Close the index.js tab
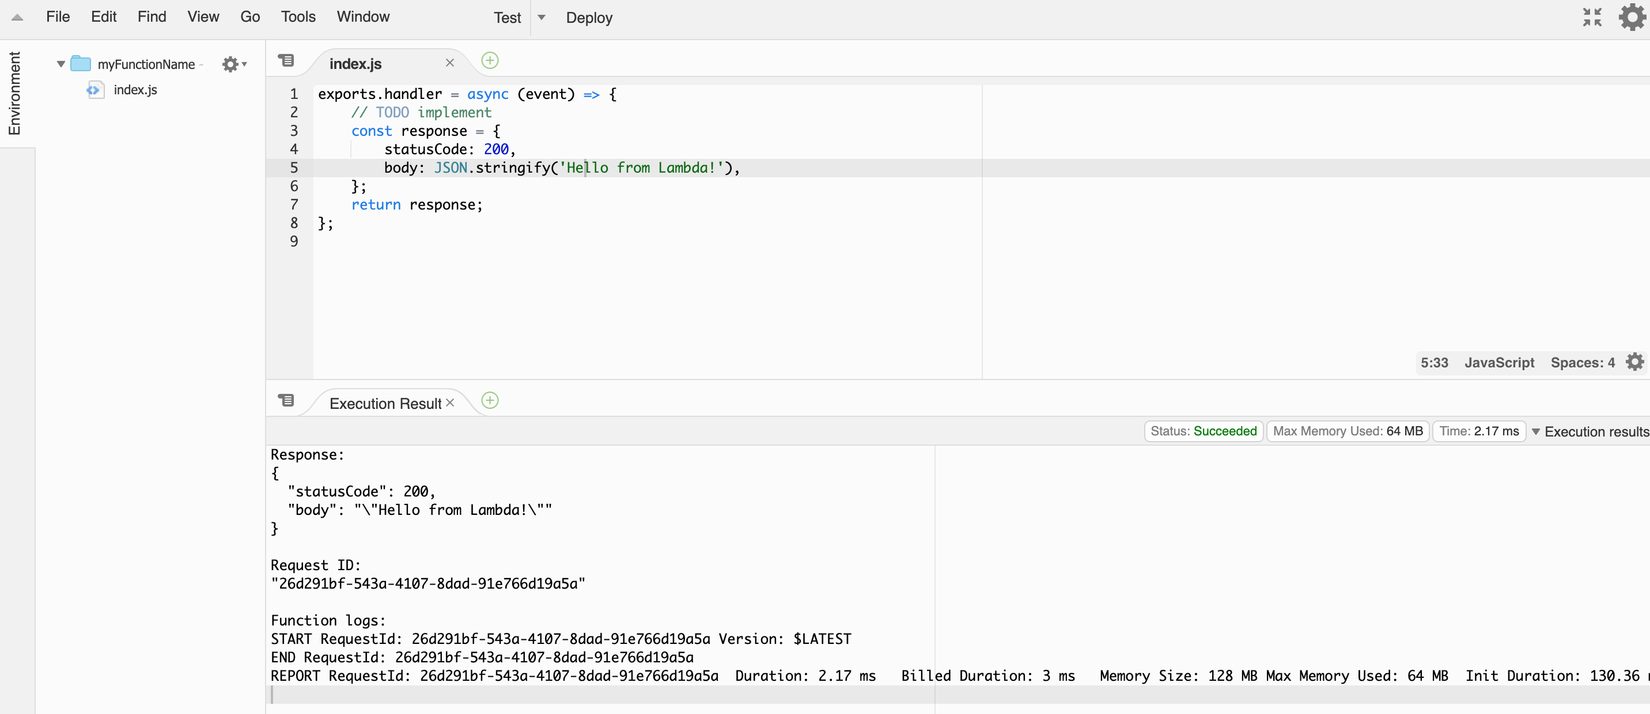Image resolution: width=1650 pixels, height=714 pixels. click(450, 63)
